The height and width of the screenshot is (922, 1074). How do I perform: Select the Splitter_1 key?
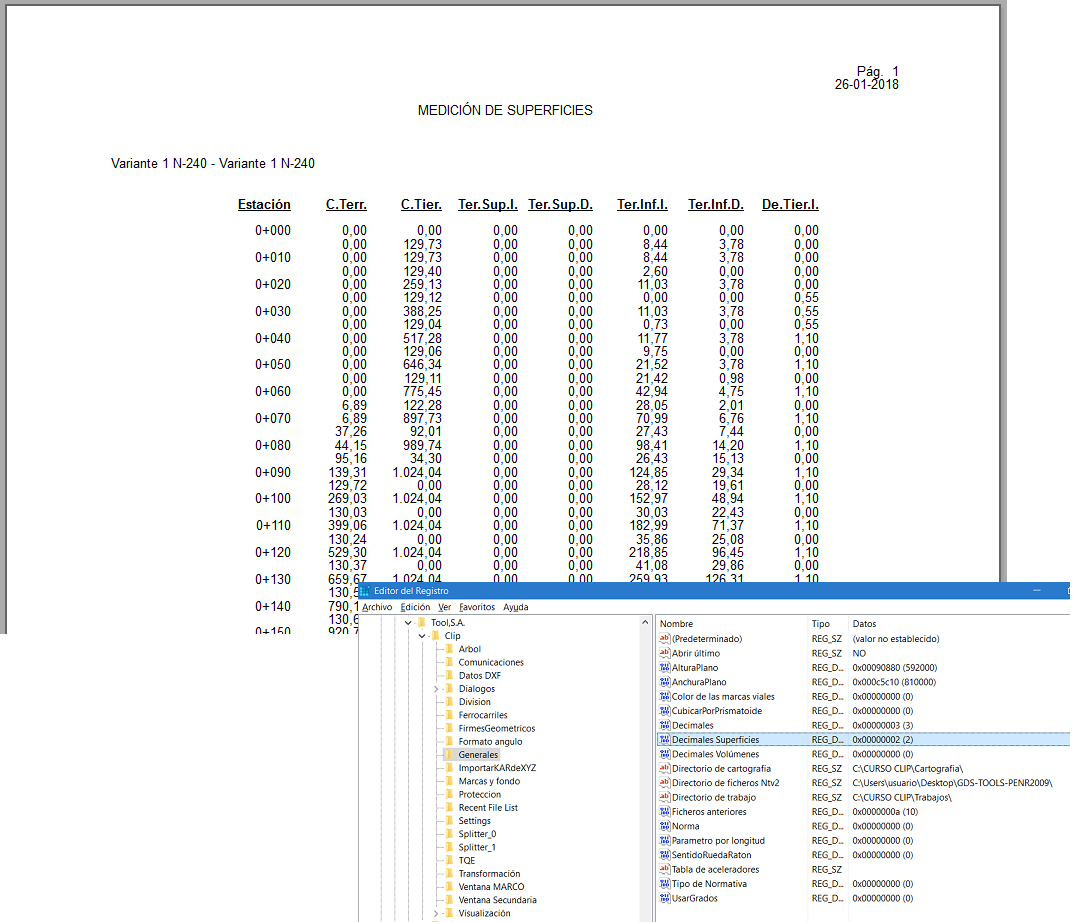(477, 847)
